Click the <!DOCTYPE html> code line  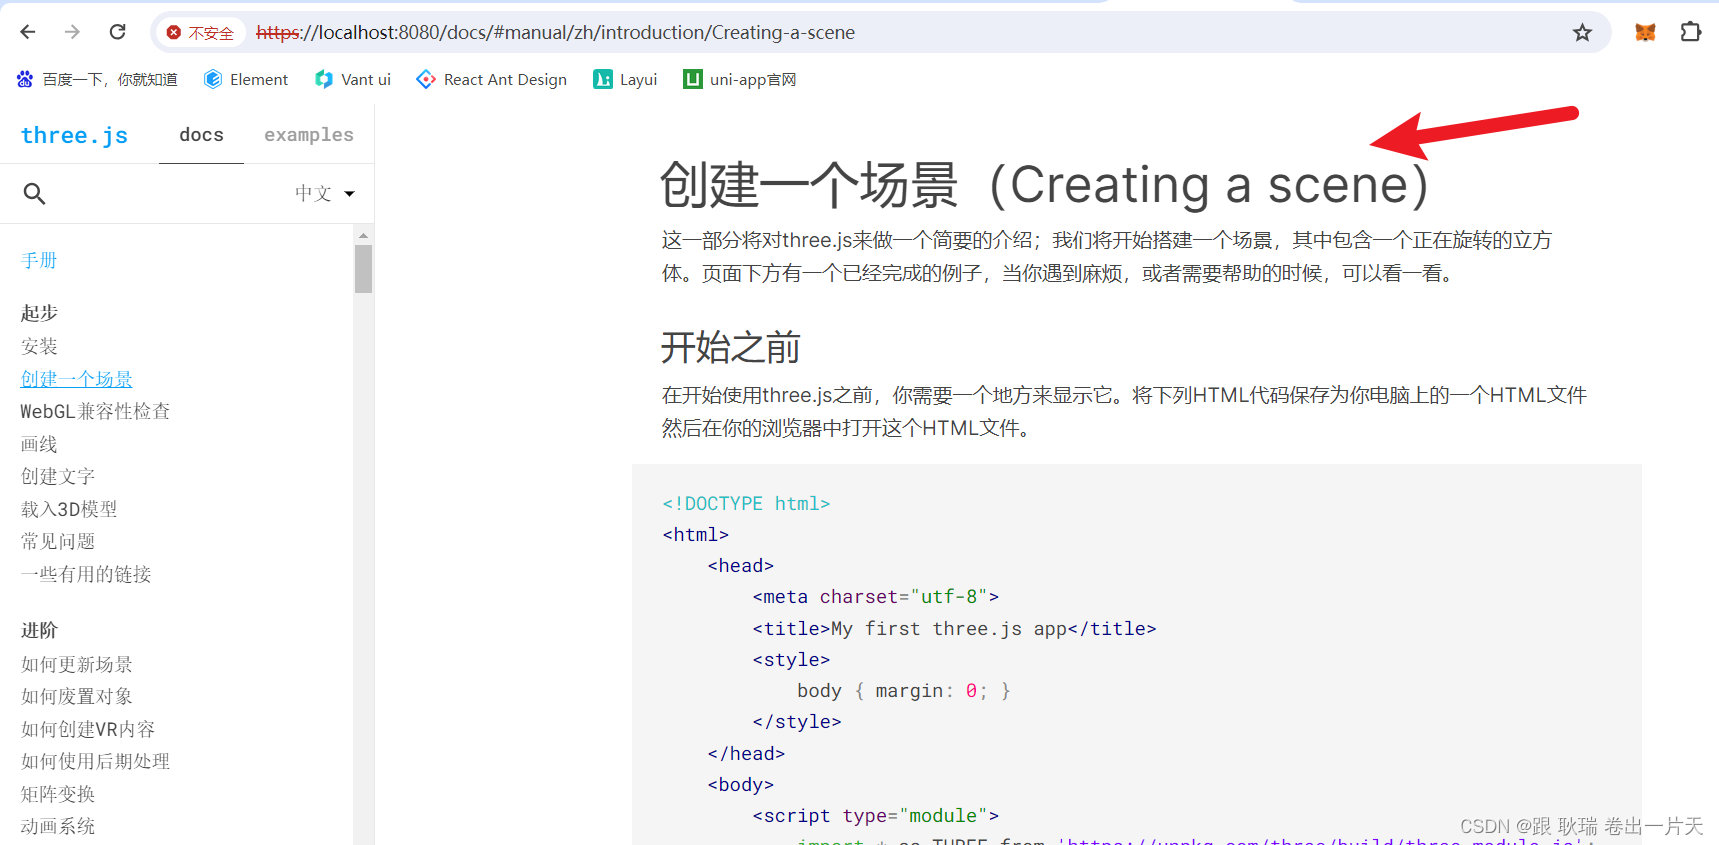pos(746,503)
